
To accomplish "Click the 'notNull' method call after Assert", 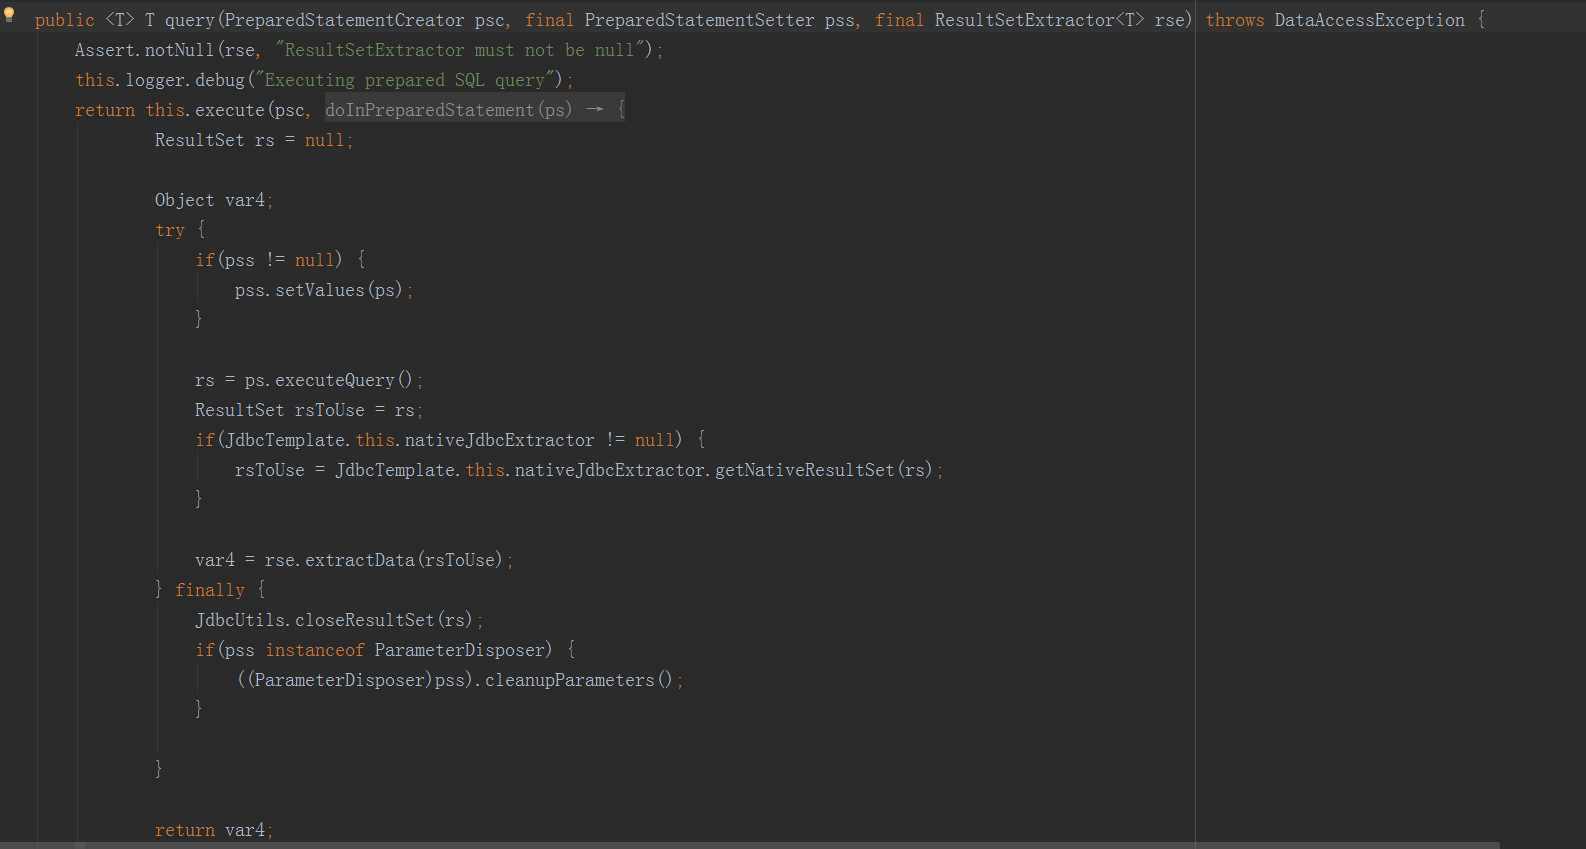I will click(180, 50).
